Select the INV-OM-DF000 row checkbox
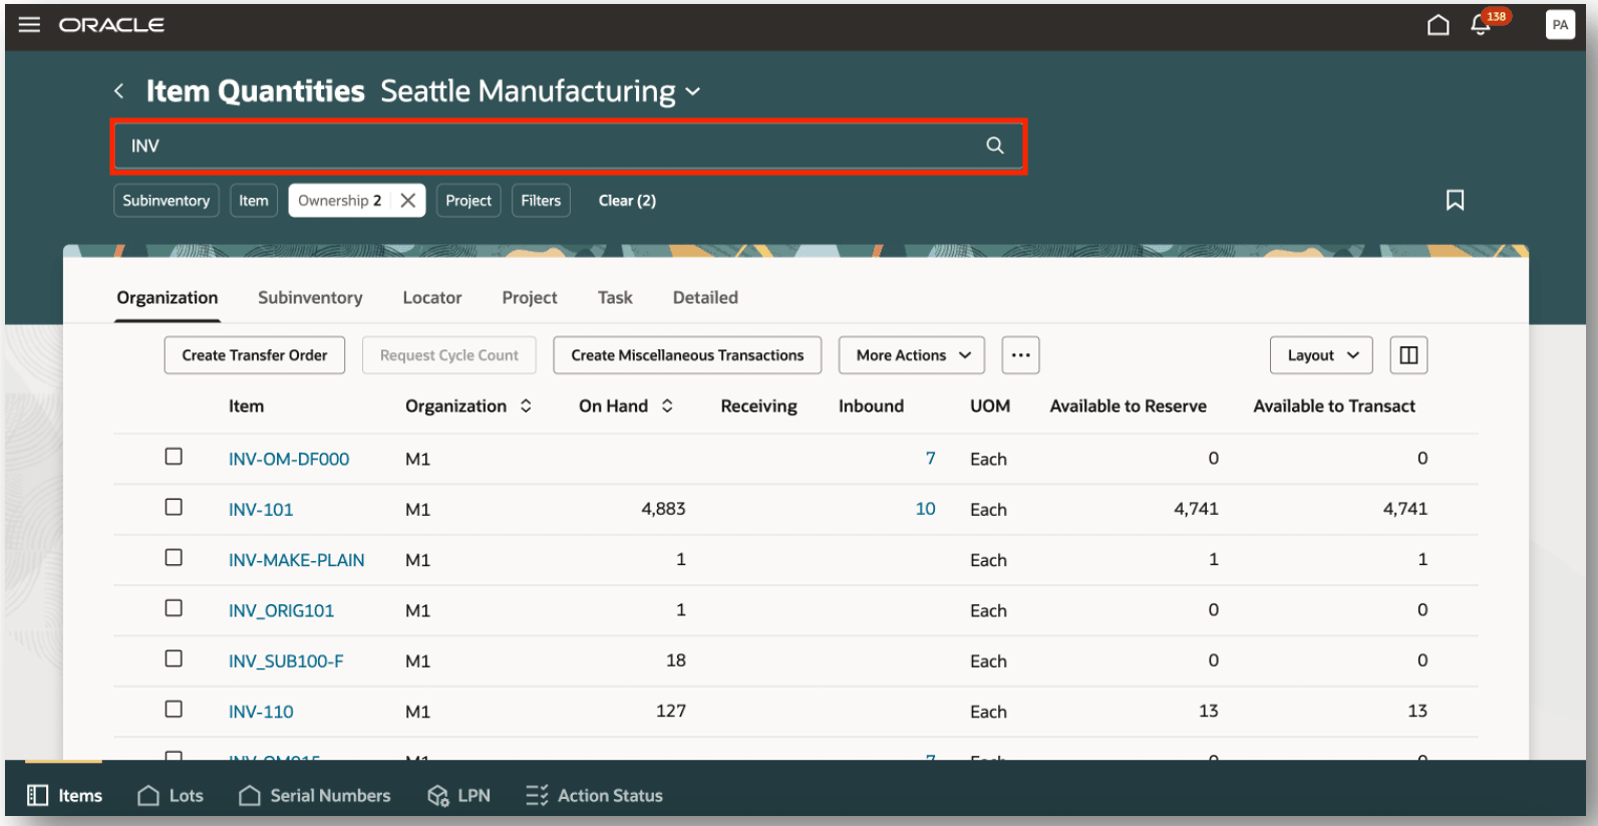This screenshot has height=826, width=1598. [x=174, y=457]
